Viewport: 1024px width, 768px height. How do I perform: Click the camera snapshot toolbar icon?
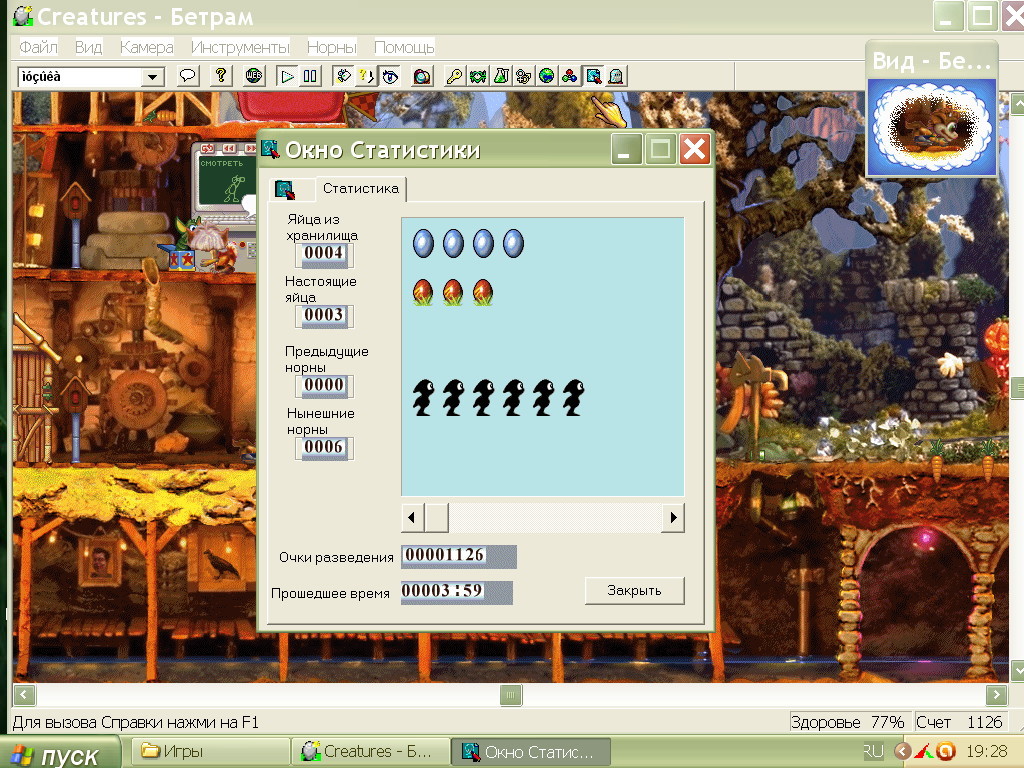pyautogui.click(x=422, y=76)
